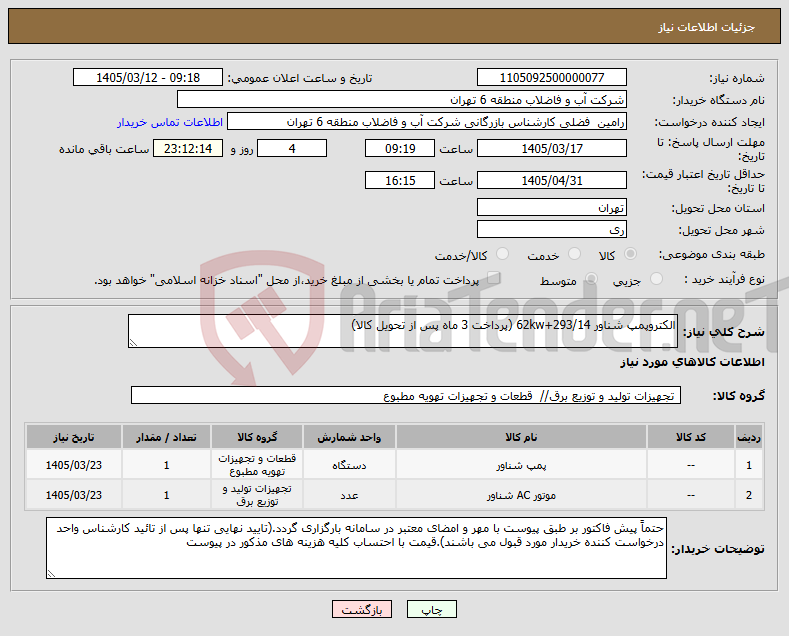
Task: Click the شماره نیاز field 1105092500000077
Action: click(551, 77)
